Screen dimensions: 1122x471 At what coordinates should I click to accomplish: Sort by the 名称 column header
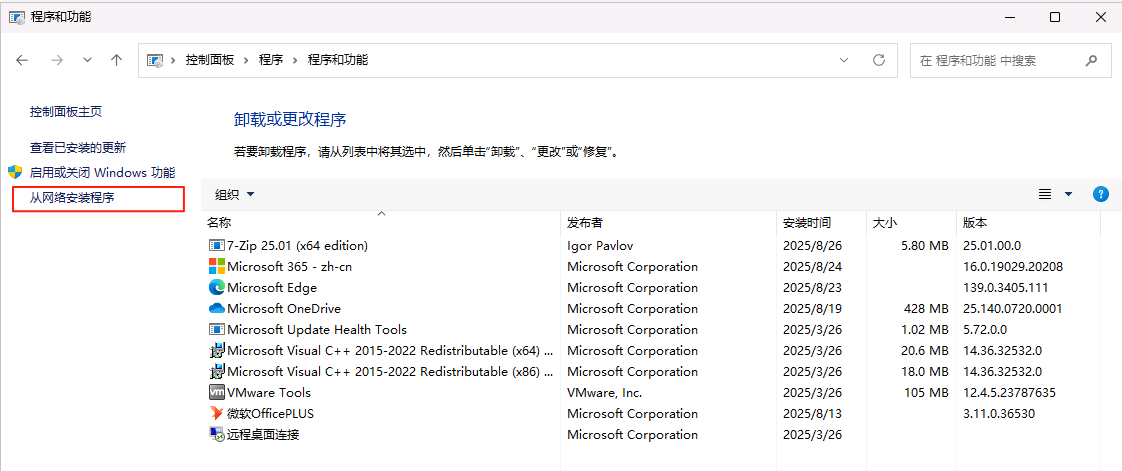point(381,223)
